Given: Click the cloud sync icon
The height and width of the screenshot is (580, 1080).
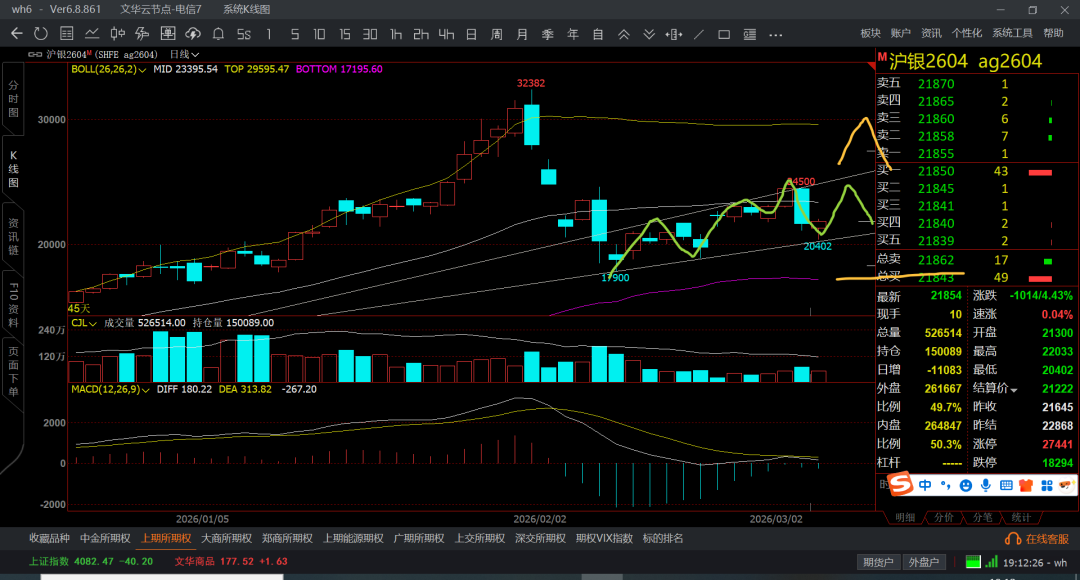Looking at the screenshot, I should point(192,33).
